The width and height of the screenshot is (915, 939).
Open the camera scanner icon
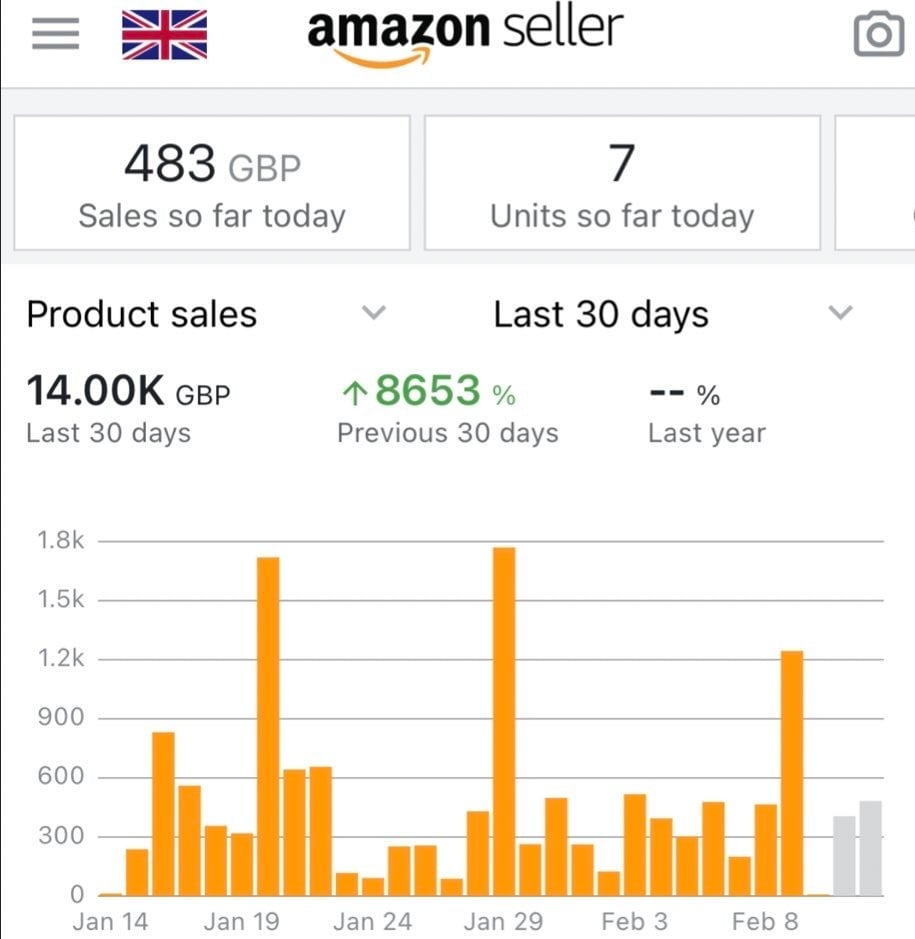(x=878, y=35)
